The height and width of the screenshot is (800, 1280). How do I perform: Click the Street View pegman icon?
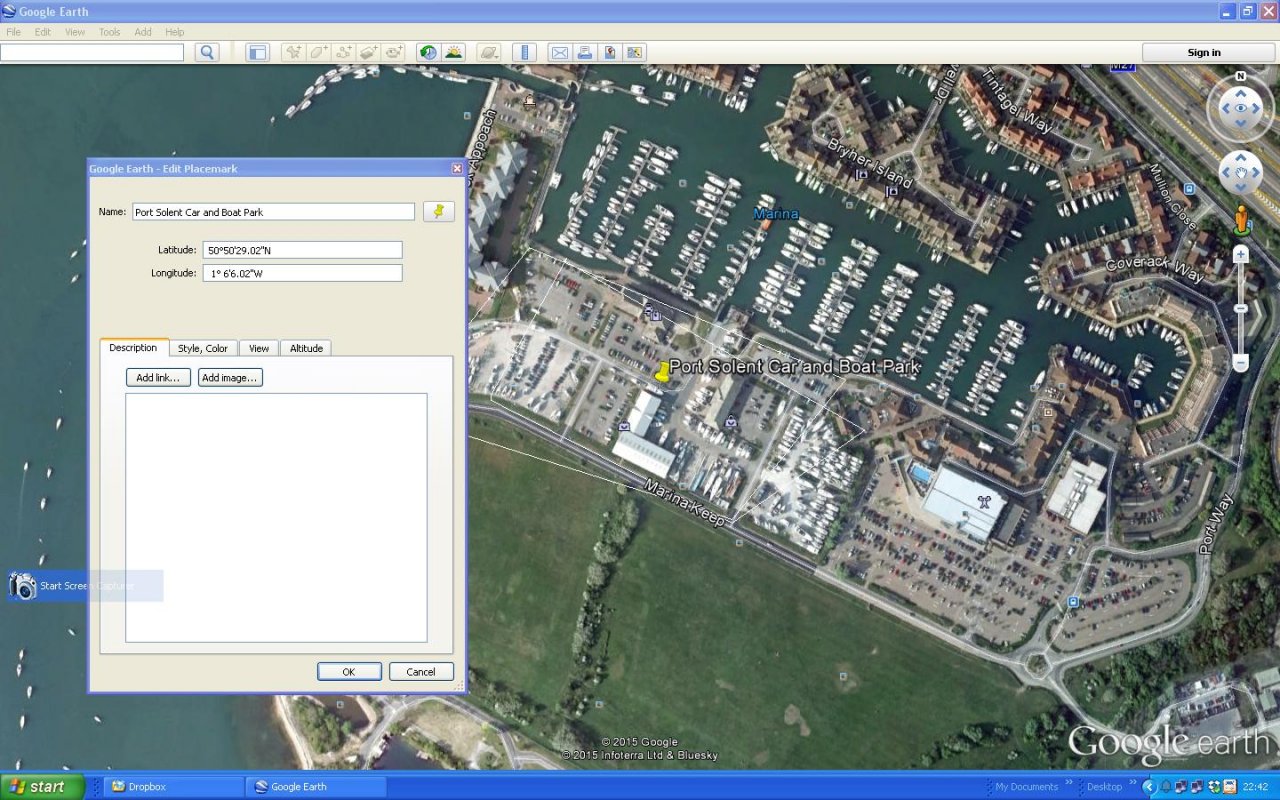point(1241,220)
